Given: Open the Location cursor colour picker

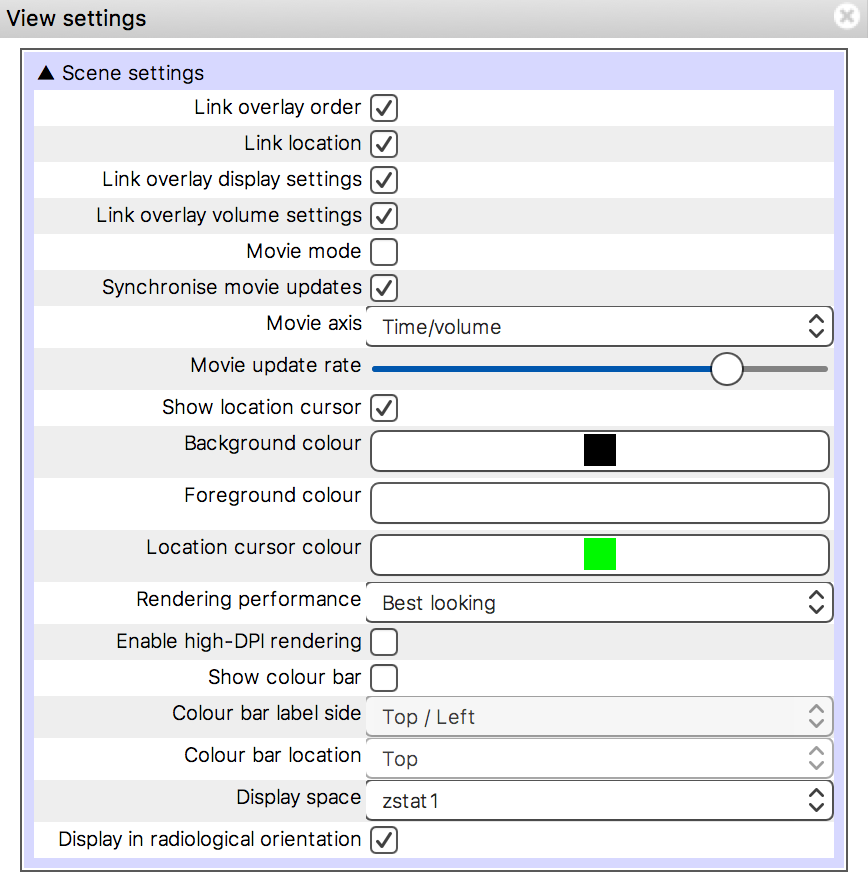Looking at the screenshot, I should [598, 555].
